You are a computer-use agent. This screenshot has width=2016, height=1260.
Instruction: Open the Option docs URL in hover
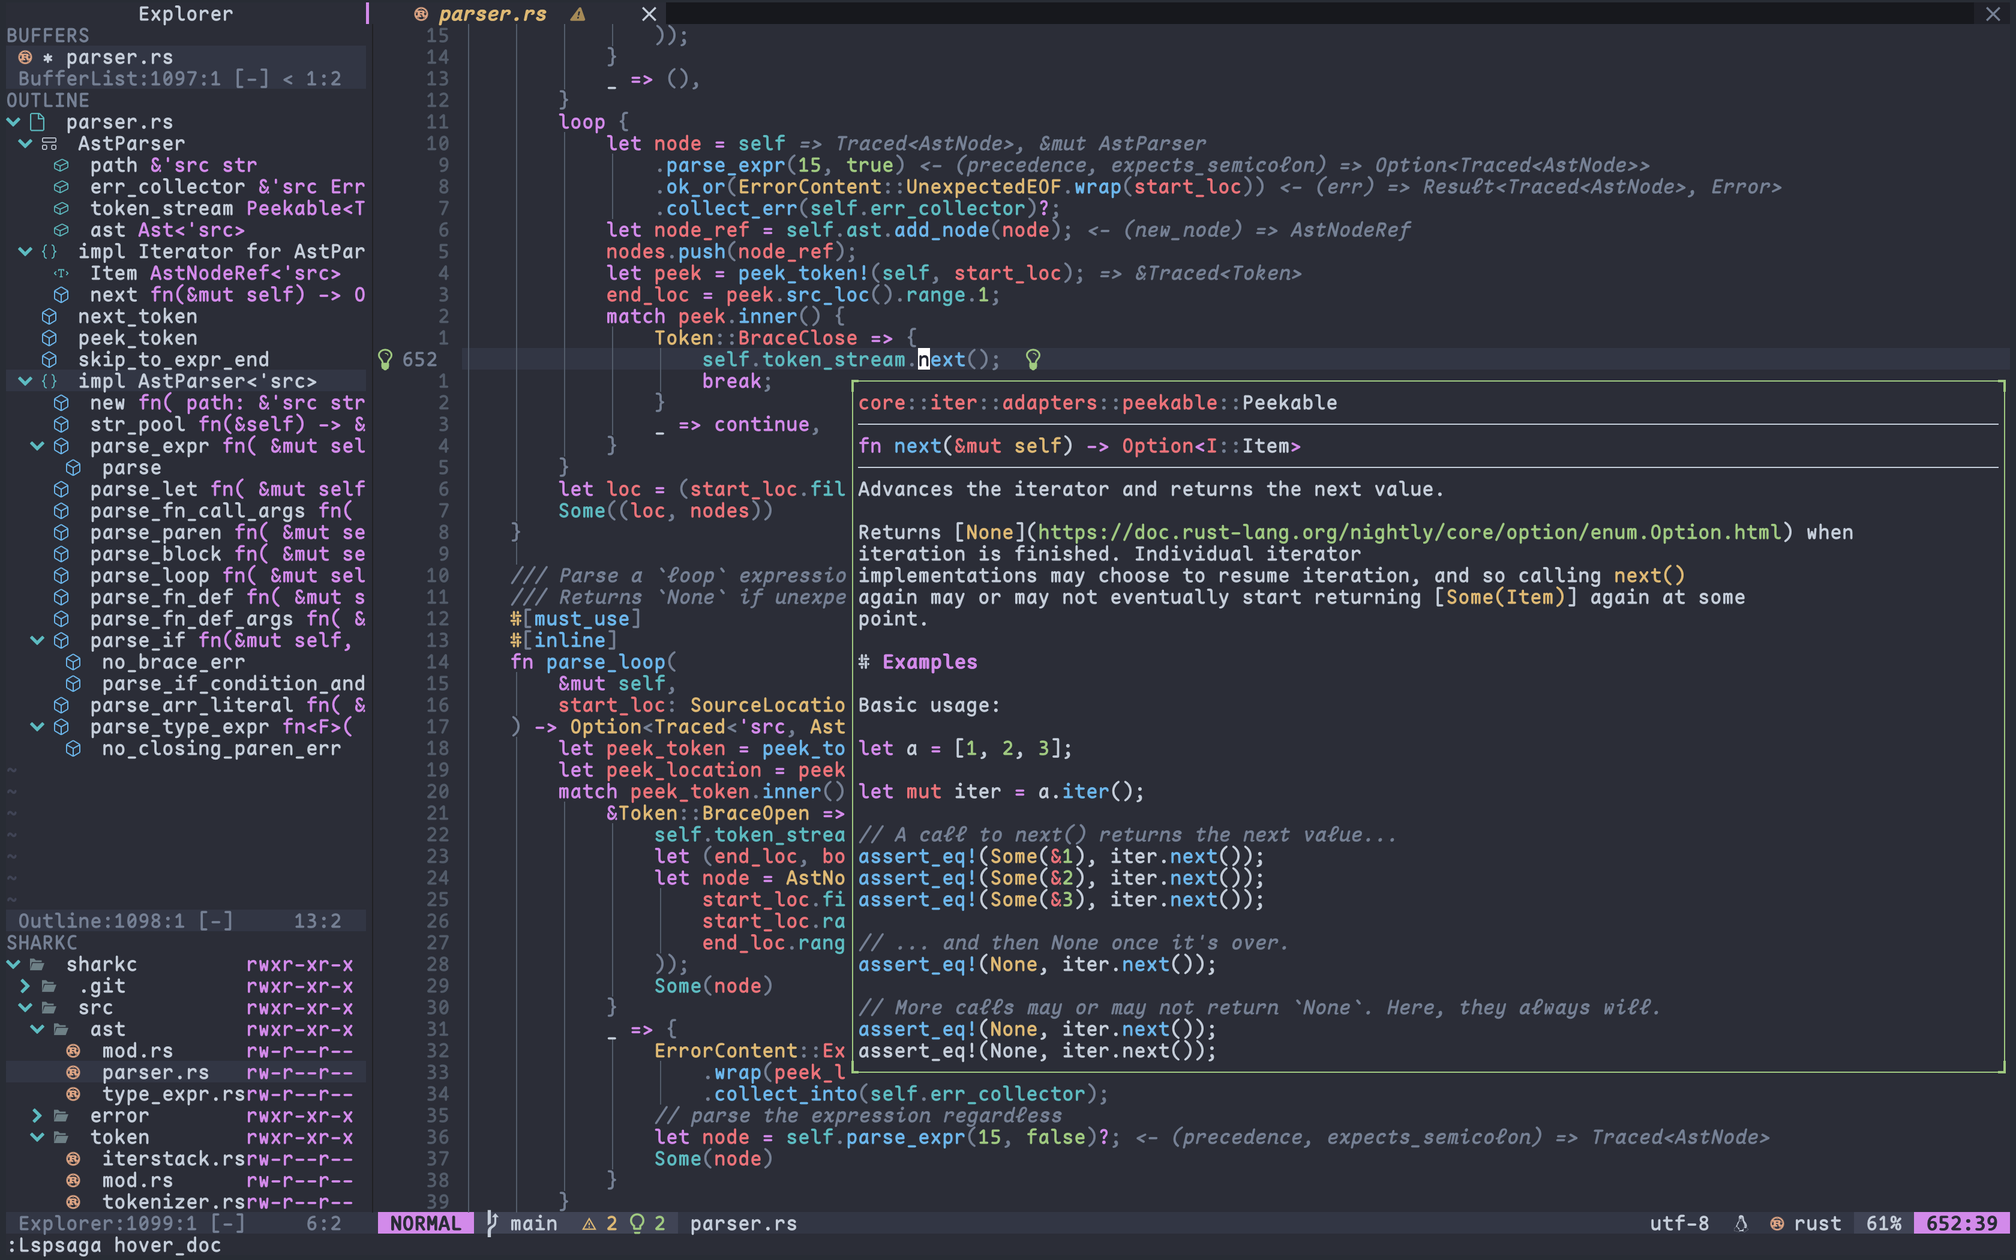click(1410, 533)
